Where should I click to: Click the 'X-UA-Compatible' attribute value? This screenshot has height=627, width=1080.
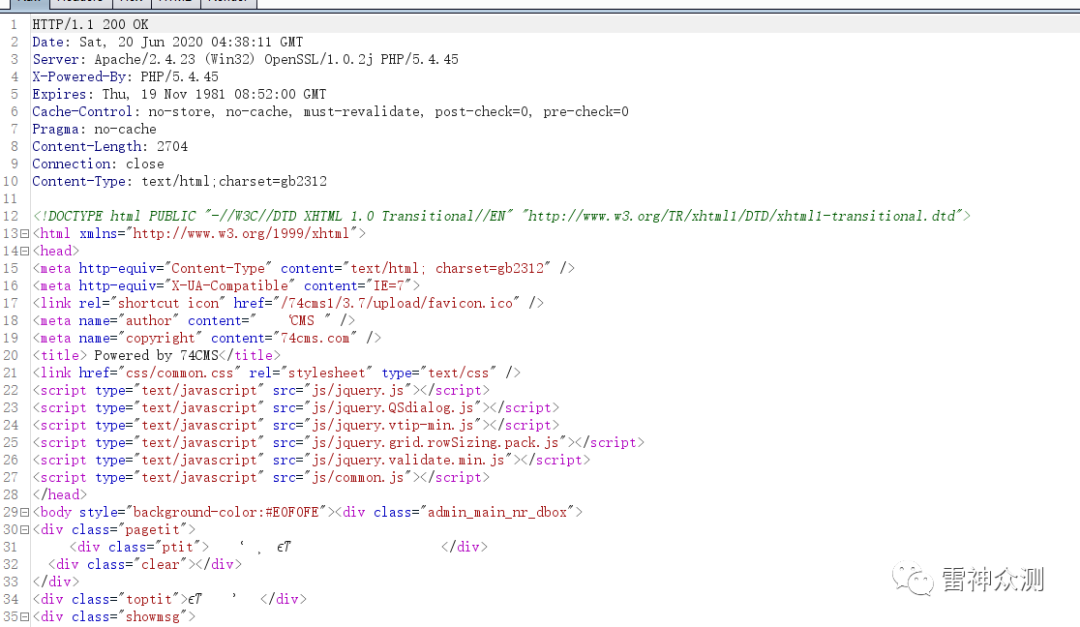point(229,286)
